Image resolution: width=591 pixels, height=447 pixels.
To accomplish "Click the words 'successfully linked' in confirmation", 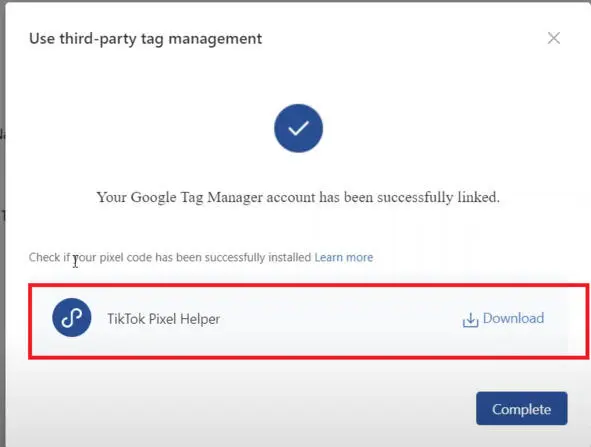I will 438,197.
